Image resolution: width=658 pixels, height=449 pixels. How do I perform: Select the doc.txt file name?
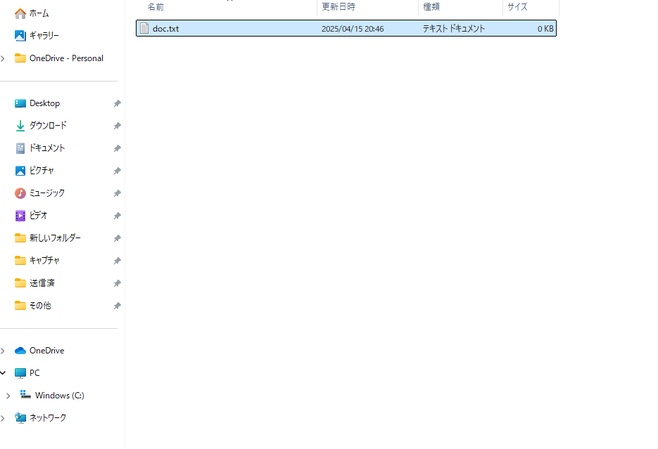pyautogui.click(x=165, y=29)
